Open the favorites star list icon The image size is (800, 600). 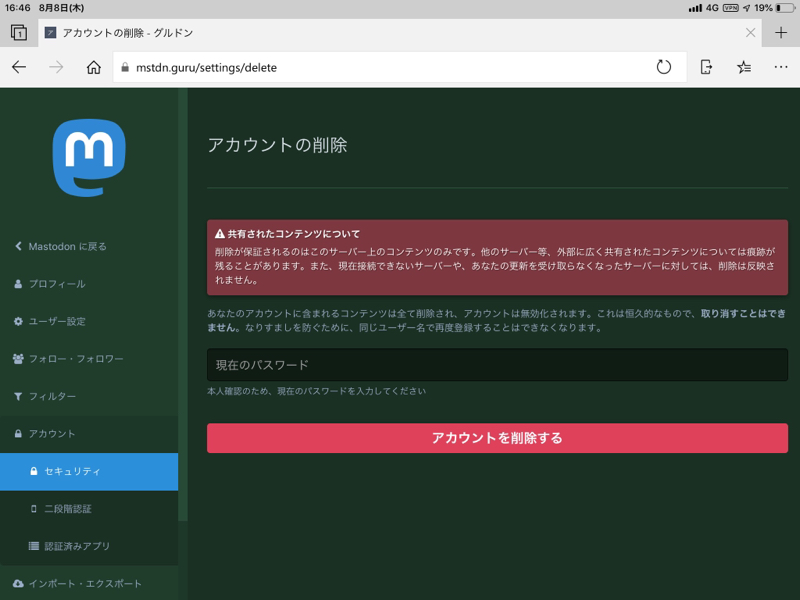(x=744, y=67)
